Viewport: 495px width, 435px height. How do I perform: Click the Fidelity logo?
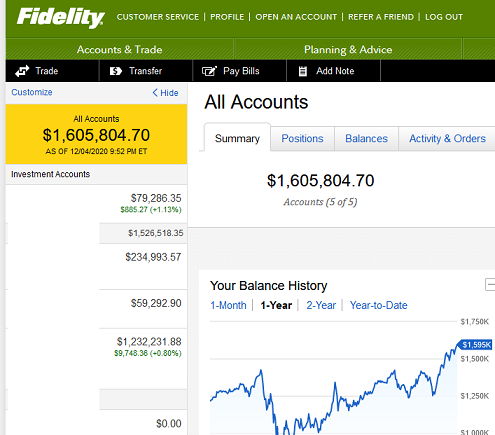click(61, 18)
